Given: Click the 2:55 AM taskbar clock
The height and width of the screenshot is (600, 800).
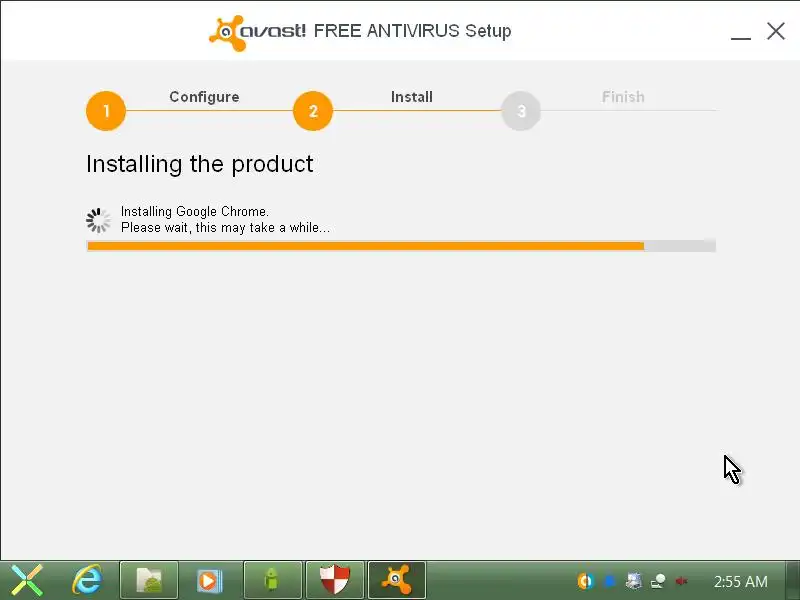Looking at the screenshot, I should point(740,582).
